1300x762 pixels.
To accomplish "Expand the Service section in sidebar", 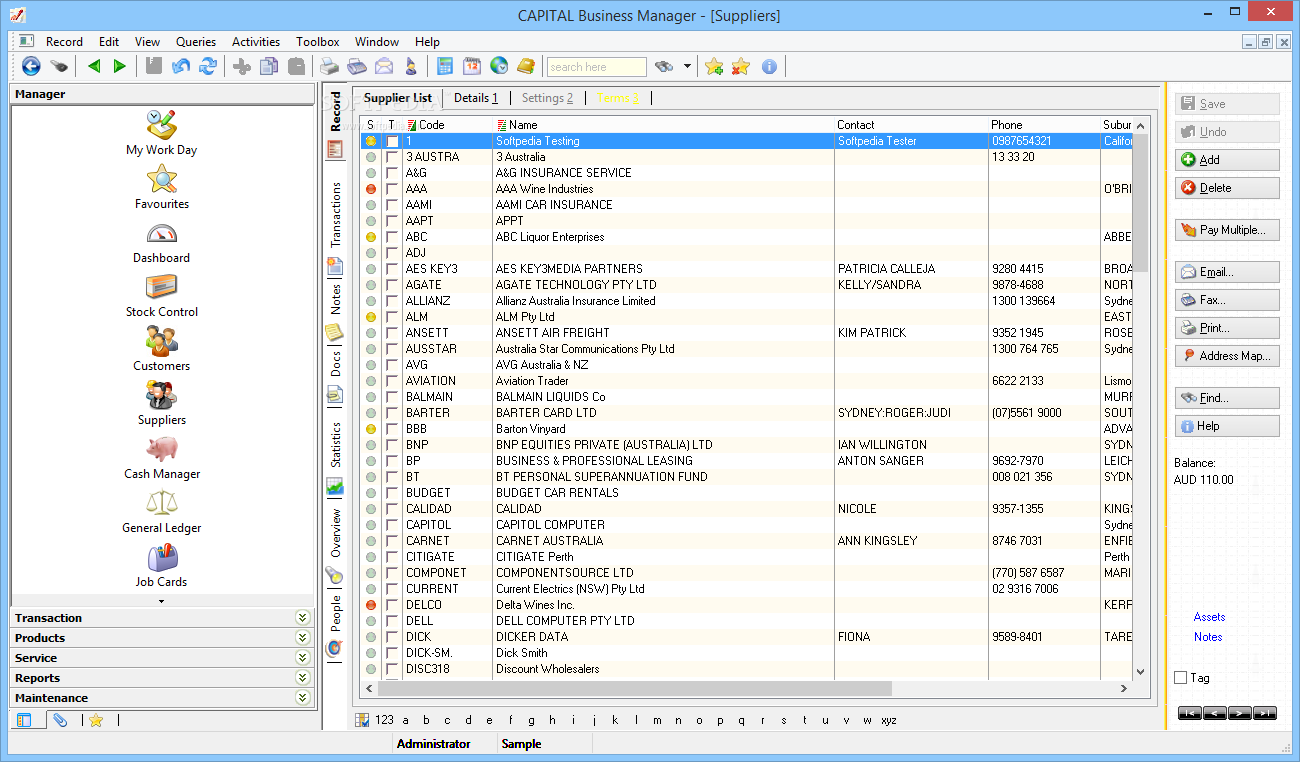I will click(x=302, y=658).
